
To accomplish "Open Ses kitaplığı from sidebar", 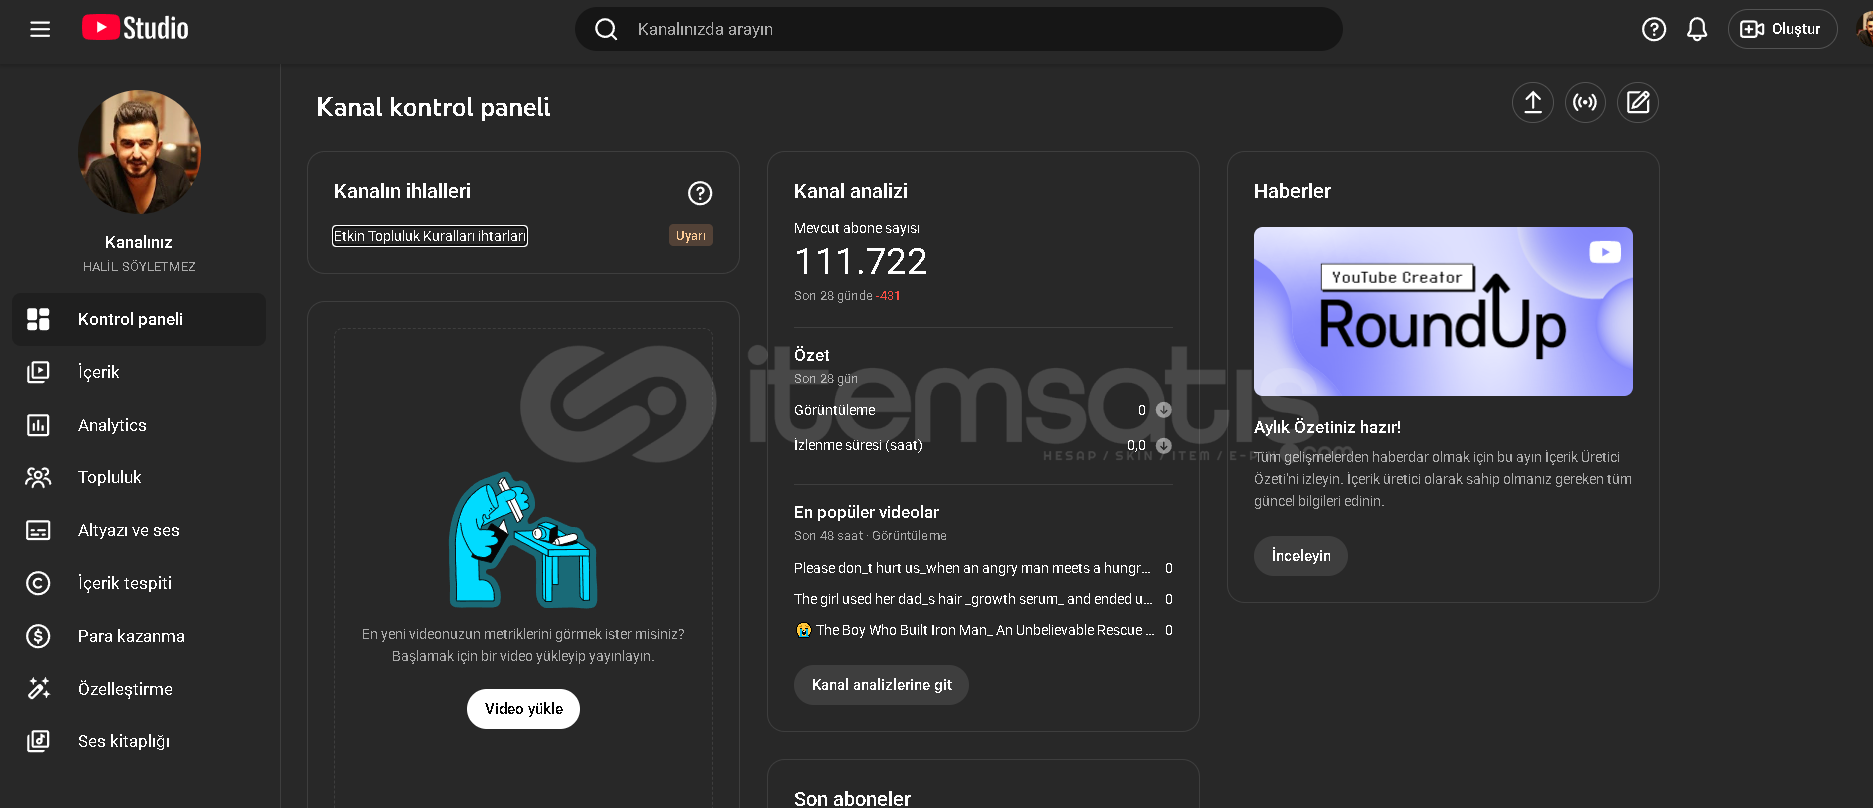I will pos(139,741).
